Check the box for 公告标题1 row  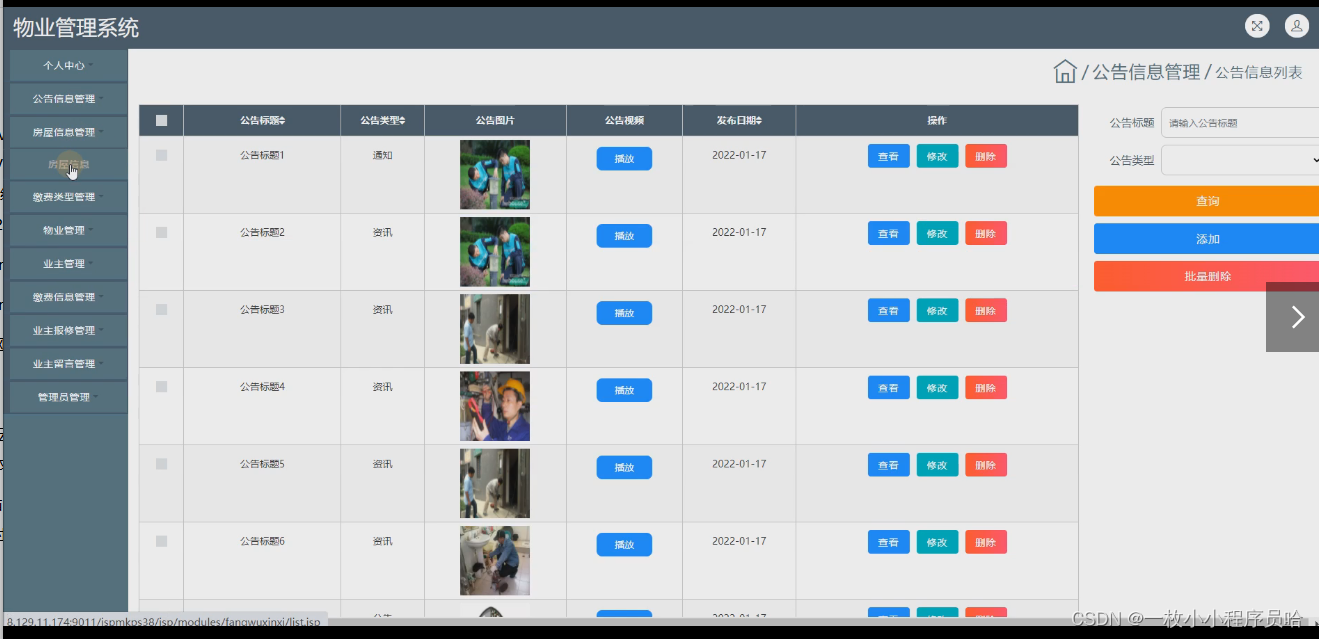(x=162, y=155)
